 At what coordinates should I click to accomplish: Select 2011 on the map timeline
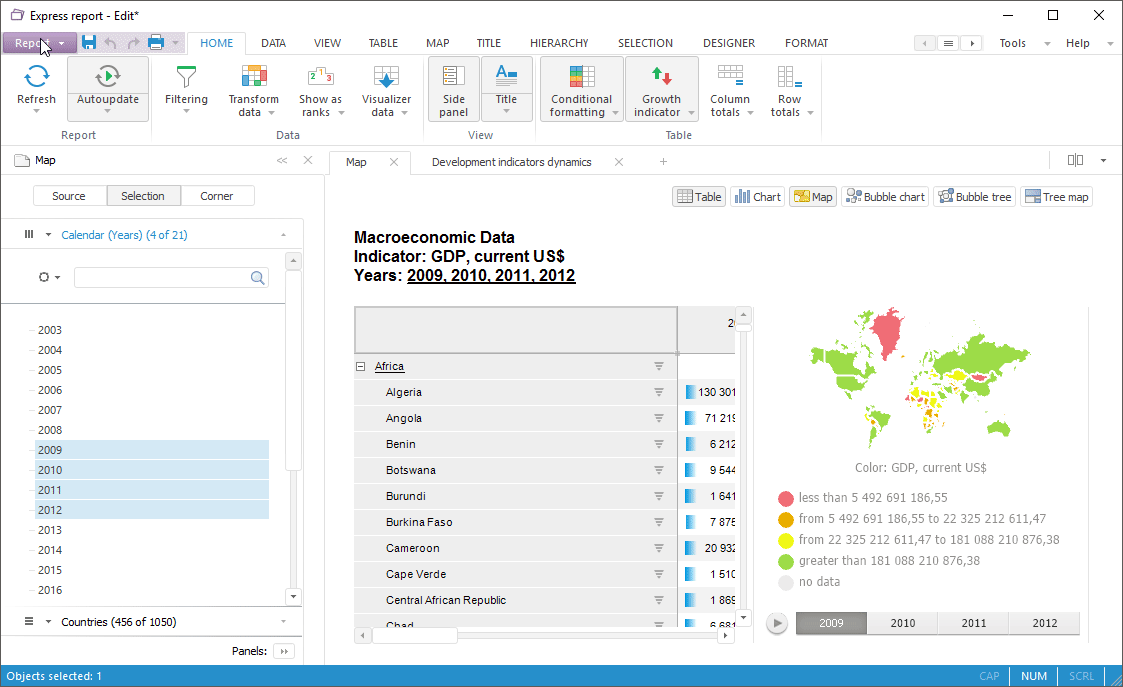(x=973, y=623)
